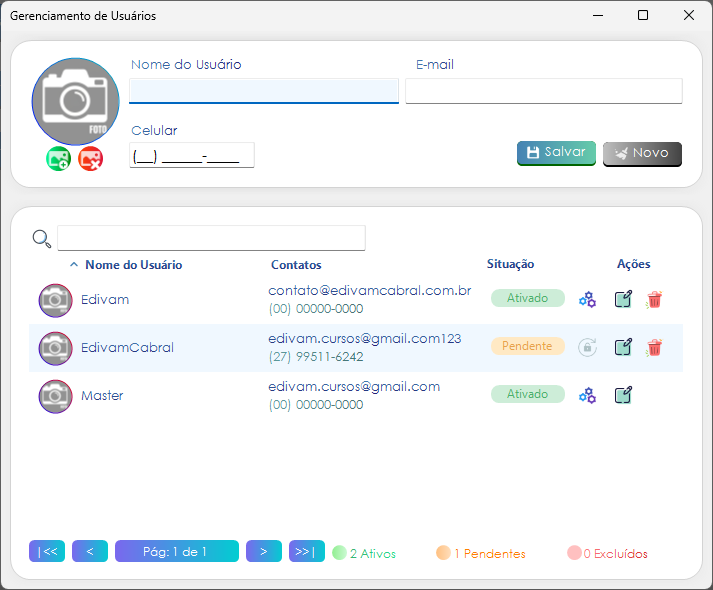Viewport: 713px width, 590px height.
Task: Go to last page button
Action: [x=307, y=551]
